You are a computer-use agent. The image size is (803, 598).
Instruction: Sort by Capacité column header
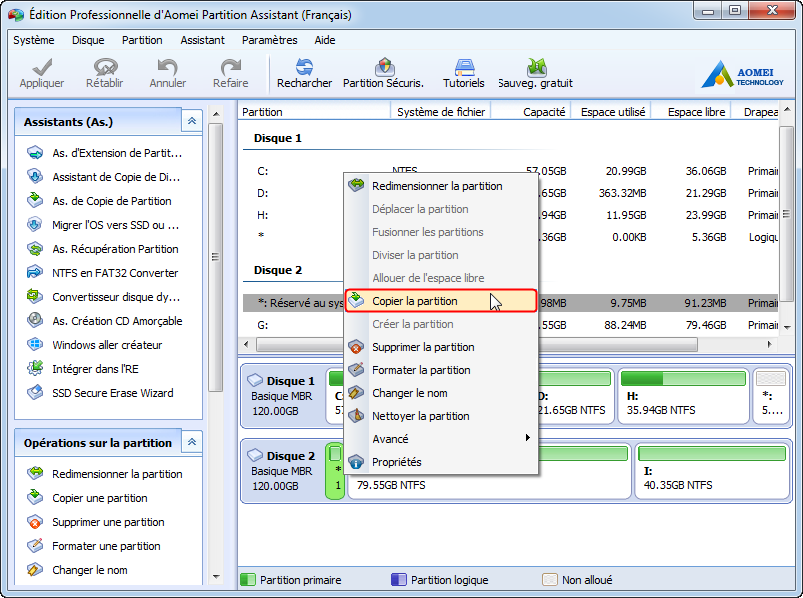531,112
